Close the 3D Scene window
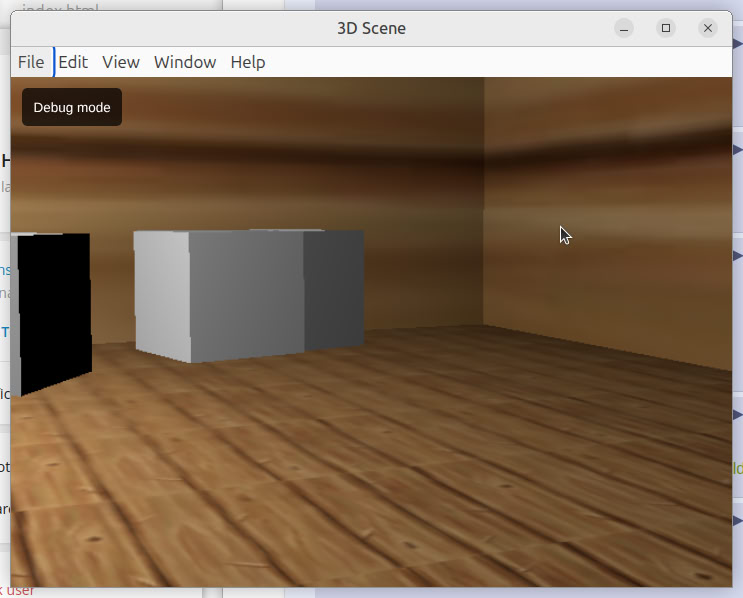This screenshot has width=743, height=598. pyautogui.click(x=707, y=28)
